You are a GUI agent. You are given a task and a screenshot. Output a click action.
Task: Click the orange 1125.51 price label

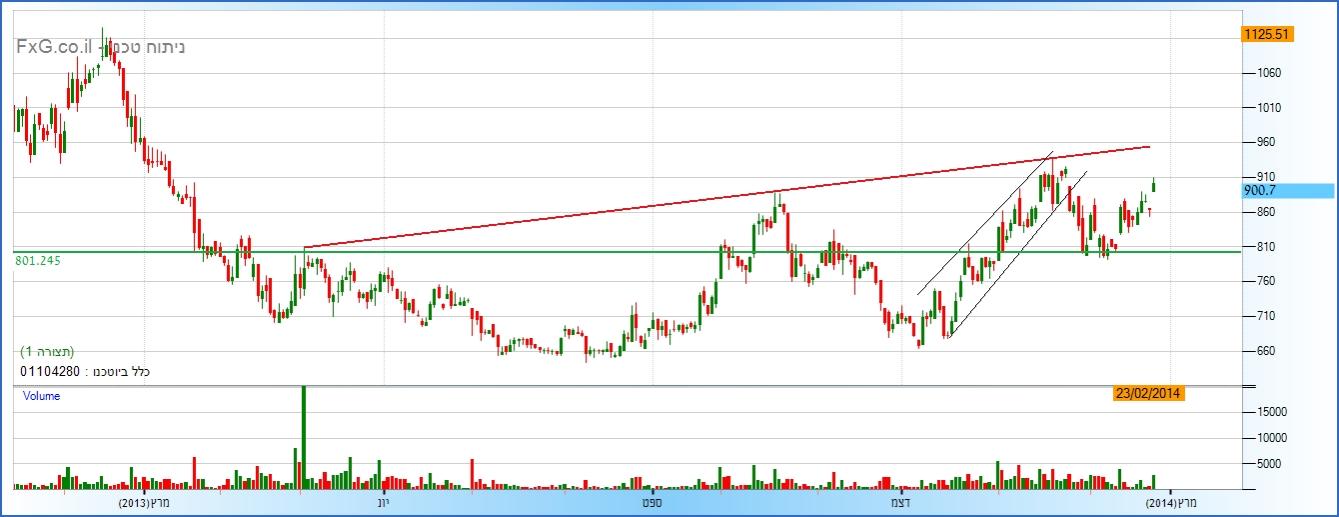pos(1267,34)
